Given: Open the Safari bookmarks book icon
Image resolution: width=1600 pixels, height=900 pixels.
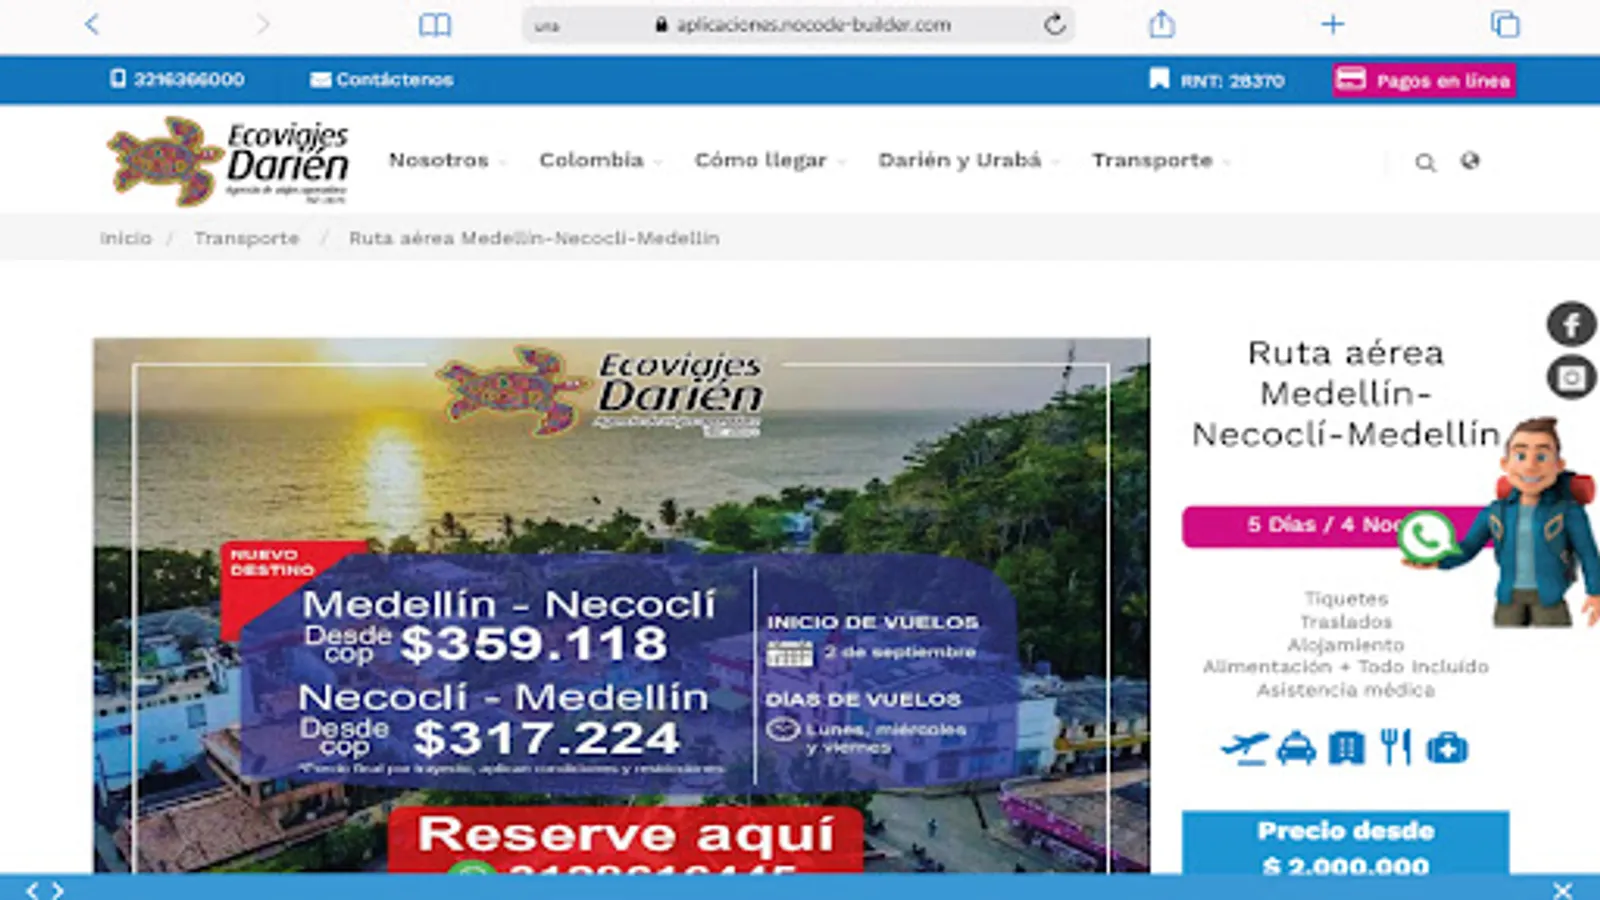Looking at the screenshot, I should [435, 25].
